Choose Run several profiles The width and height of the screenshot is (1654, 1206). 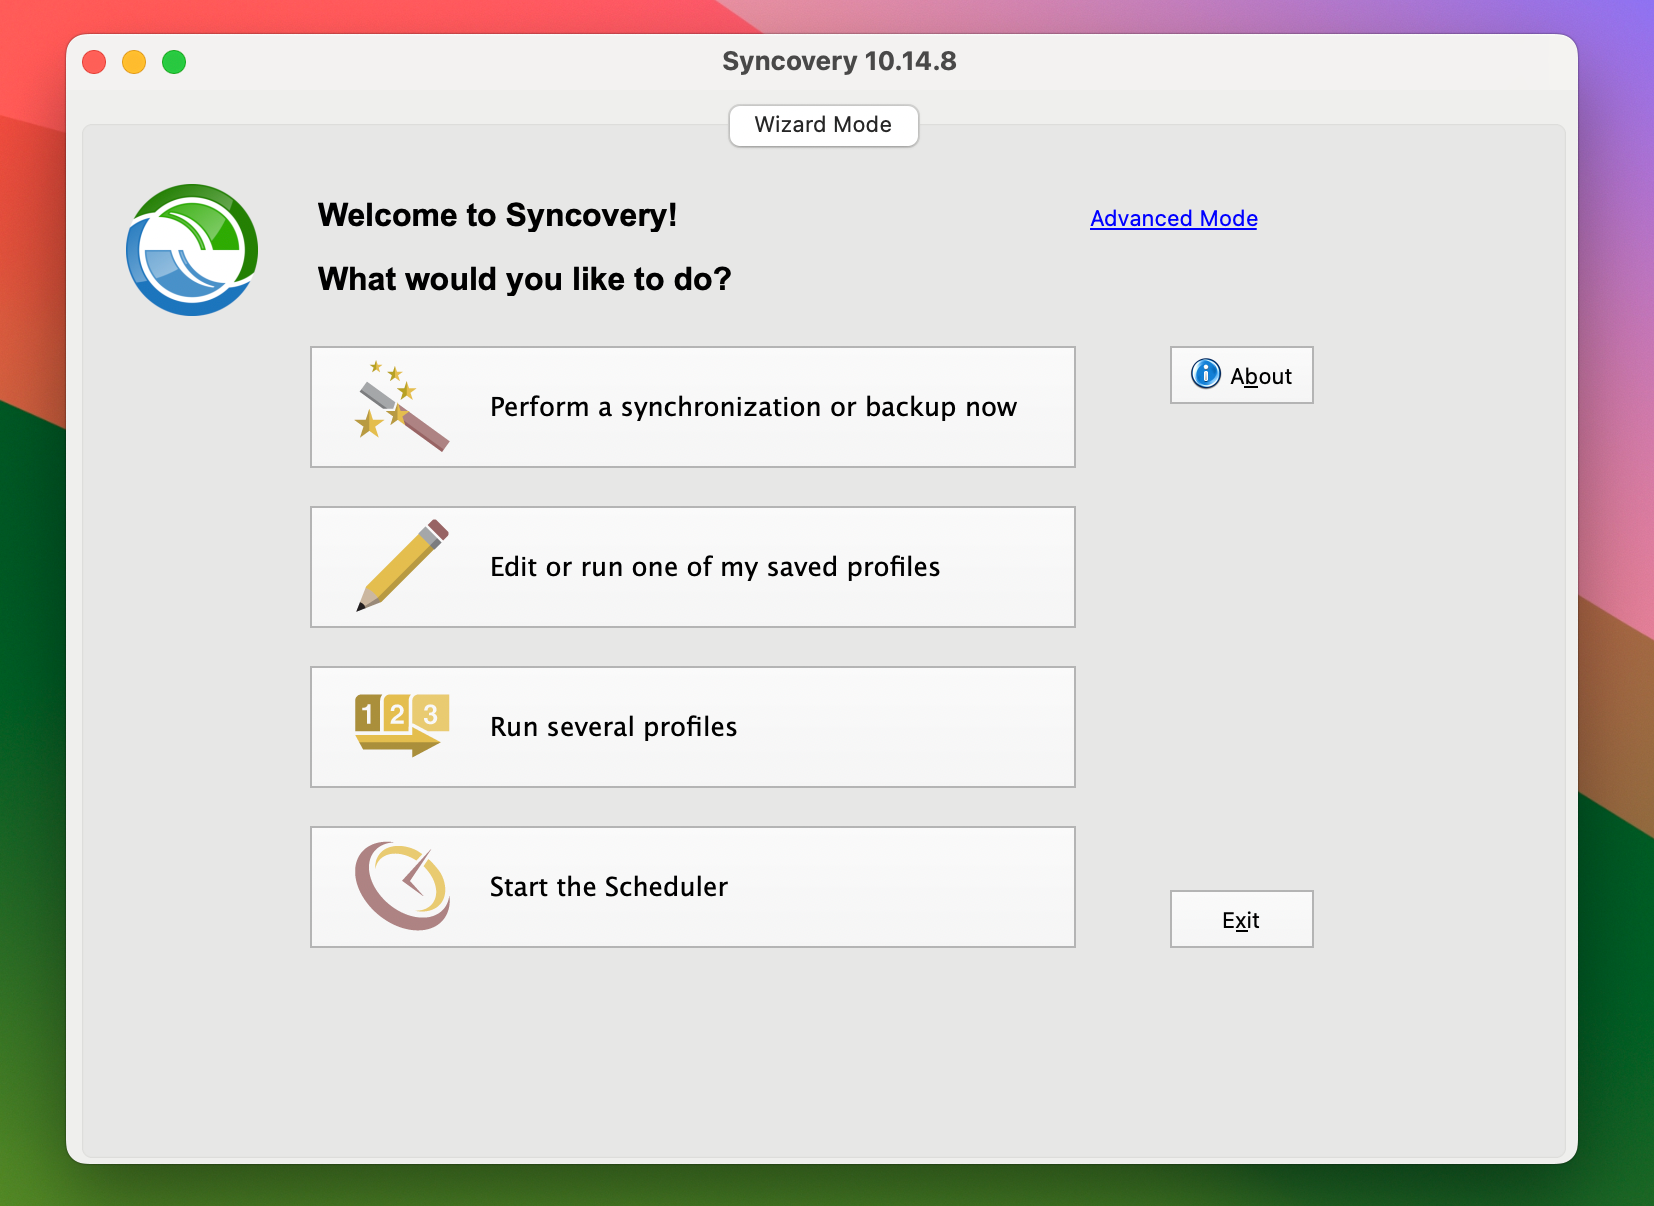click(x=693, y=727)
